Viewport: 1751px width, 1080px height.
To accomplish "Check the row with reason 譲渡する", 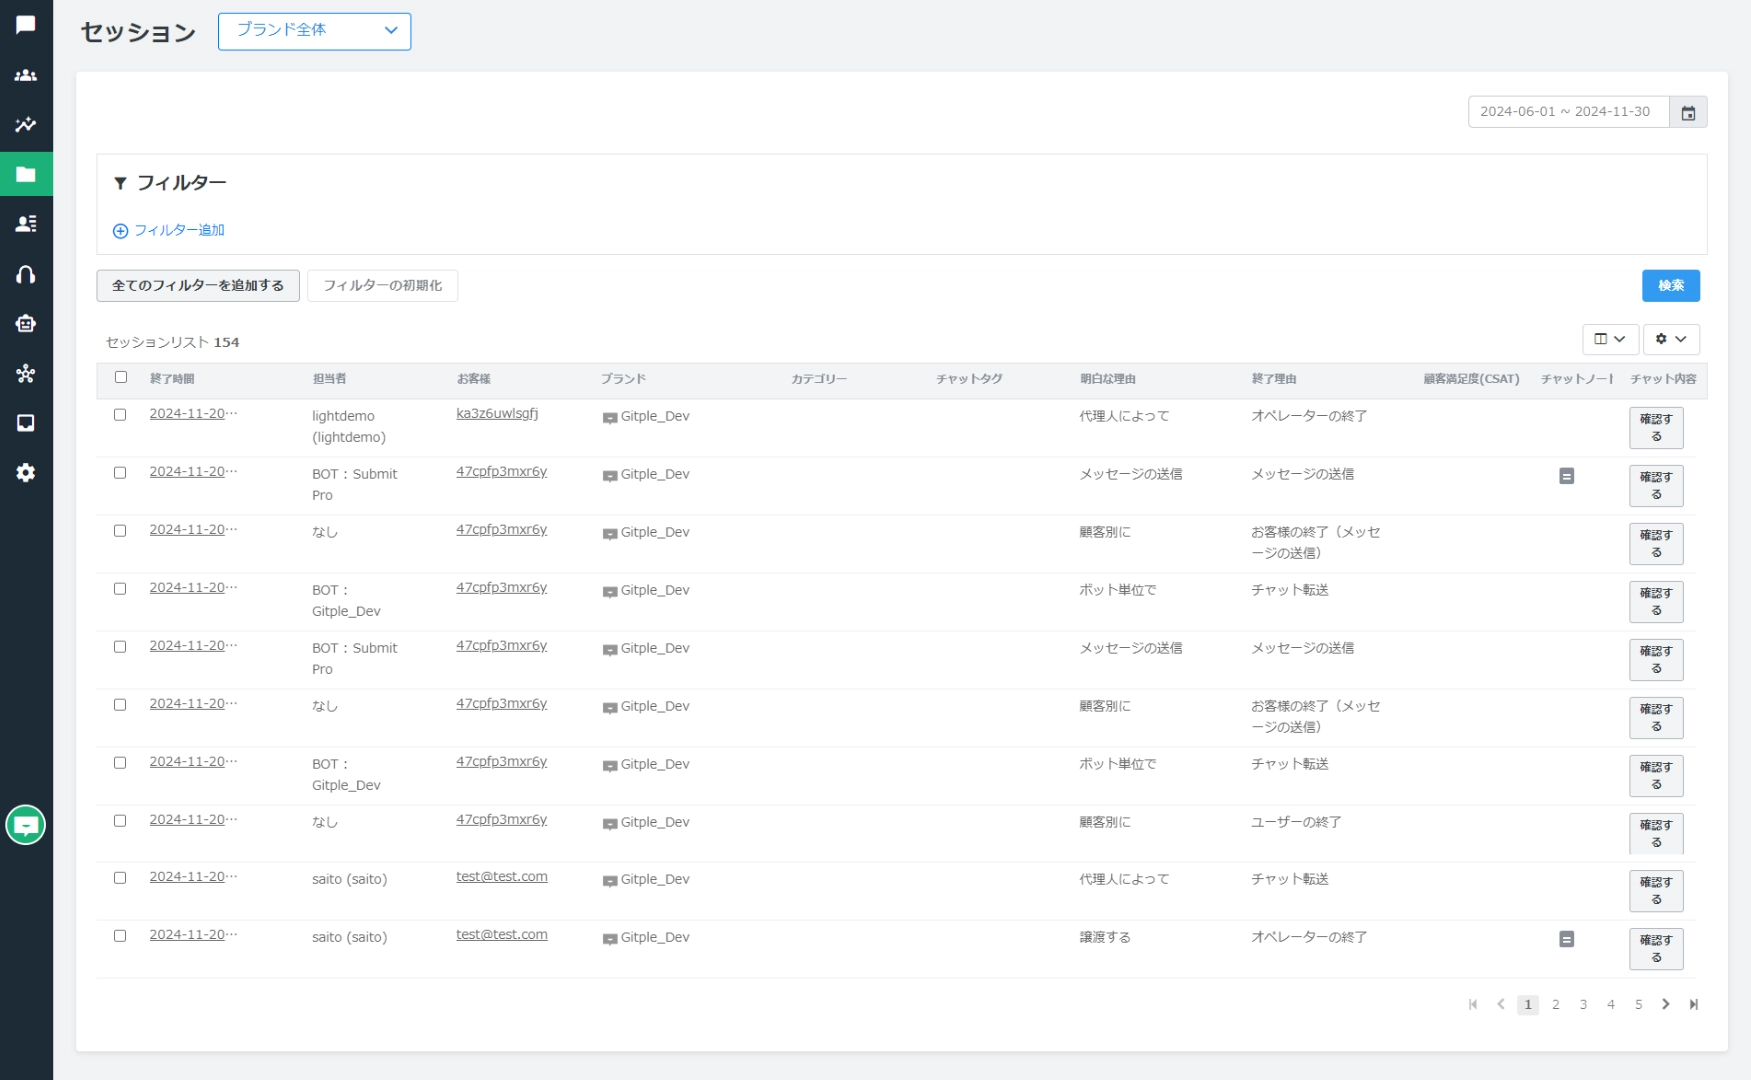I will (x=120, y=935).
